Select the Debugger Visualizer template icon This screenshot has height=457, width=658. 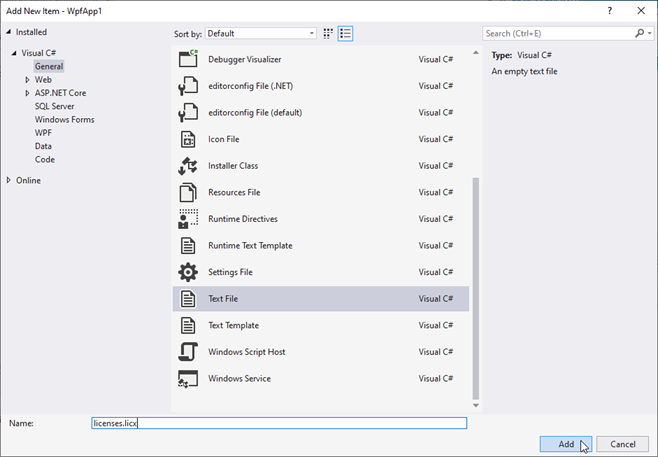pos(188,59)
